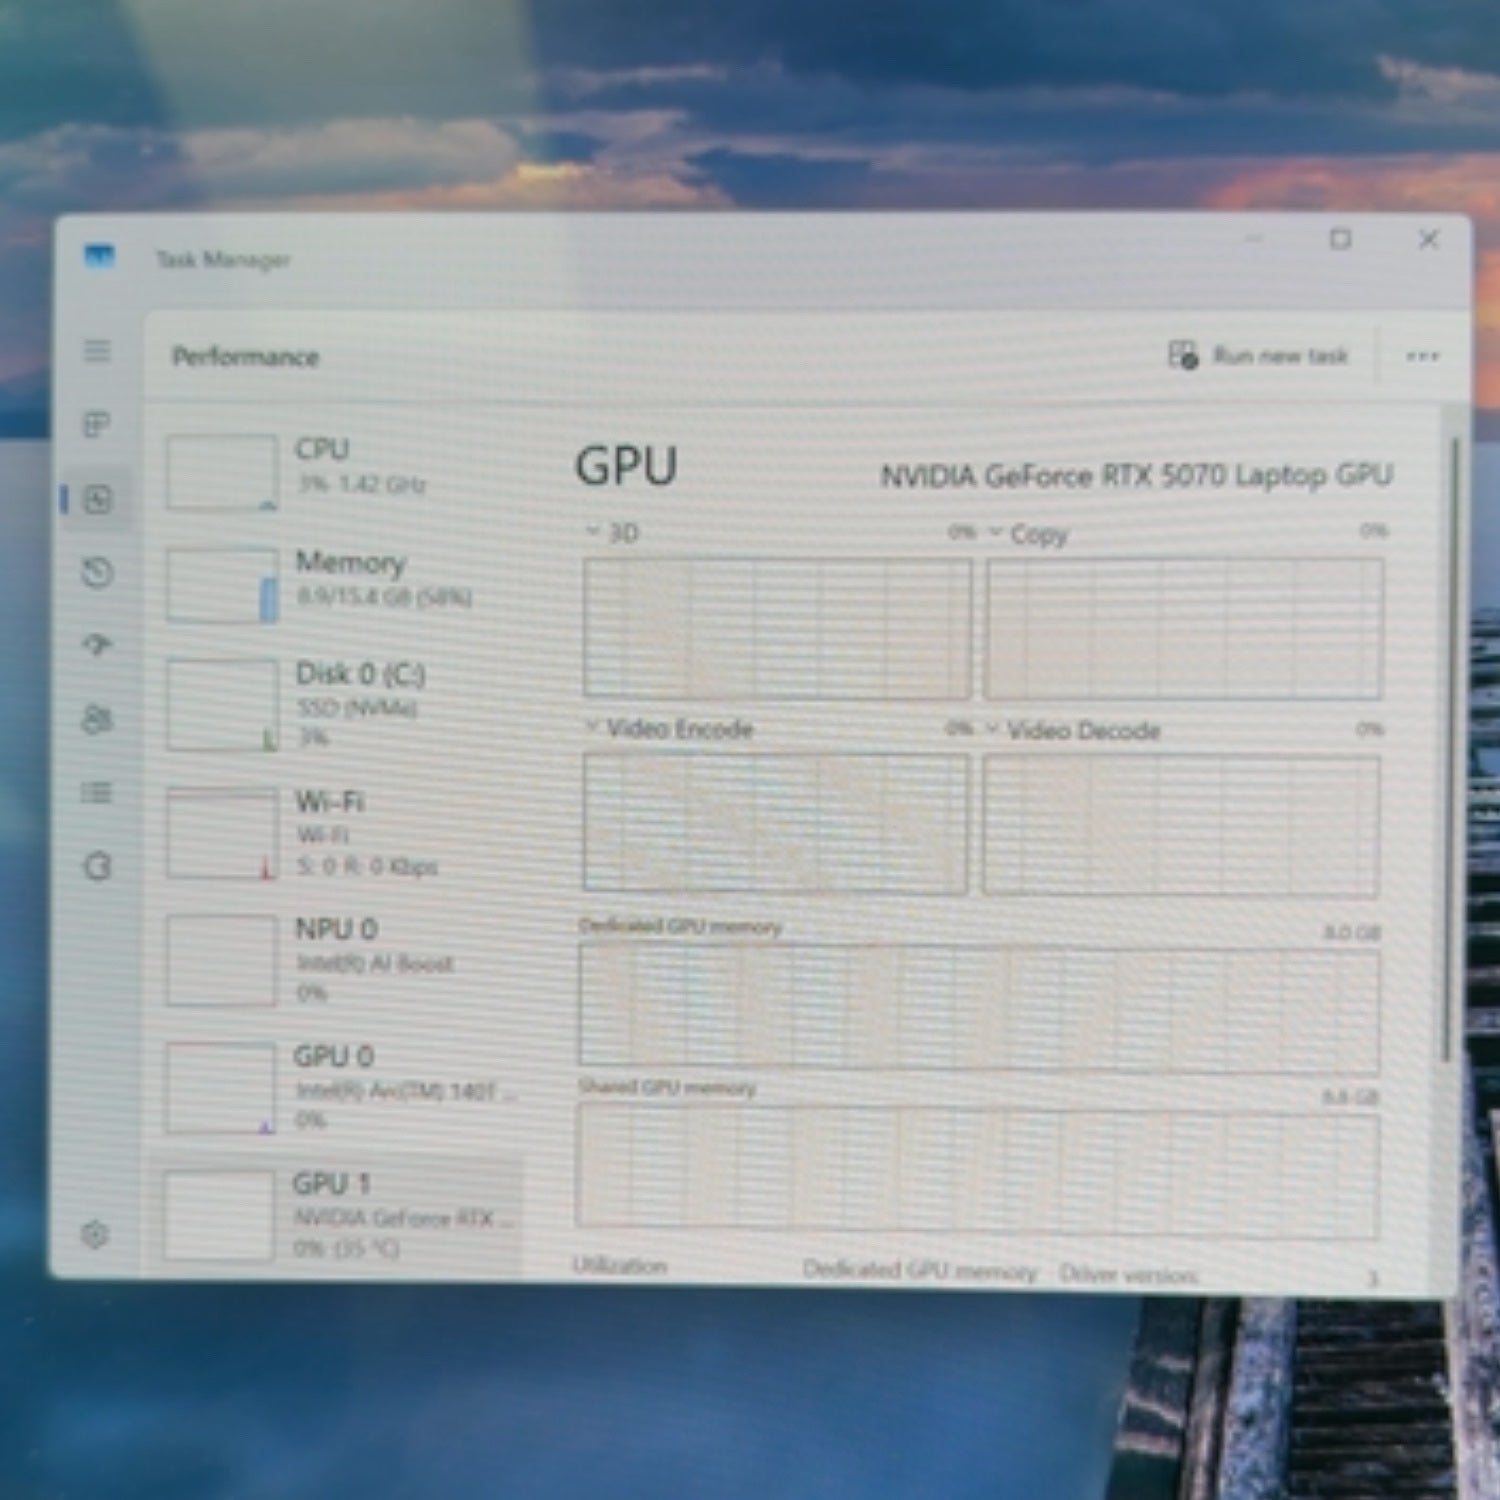
Task: Close the Task Manager window
Action: coord(1429,240)
